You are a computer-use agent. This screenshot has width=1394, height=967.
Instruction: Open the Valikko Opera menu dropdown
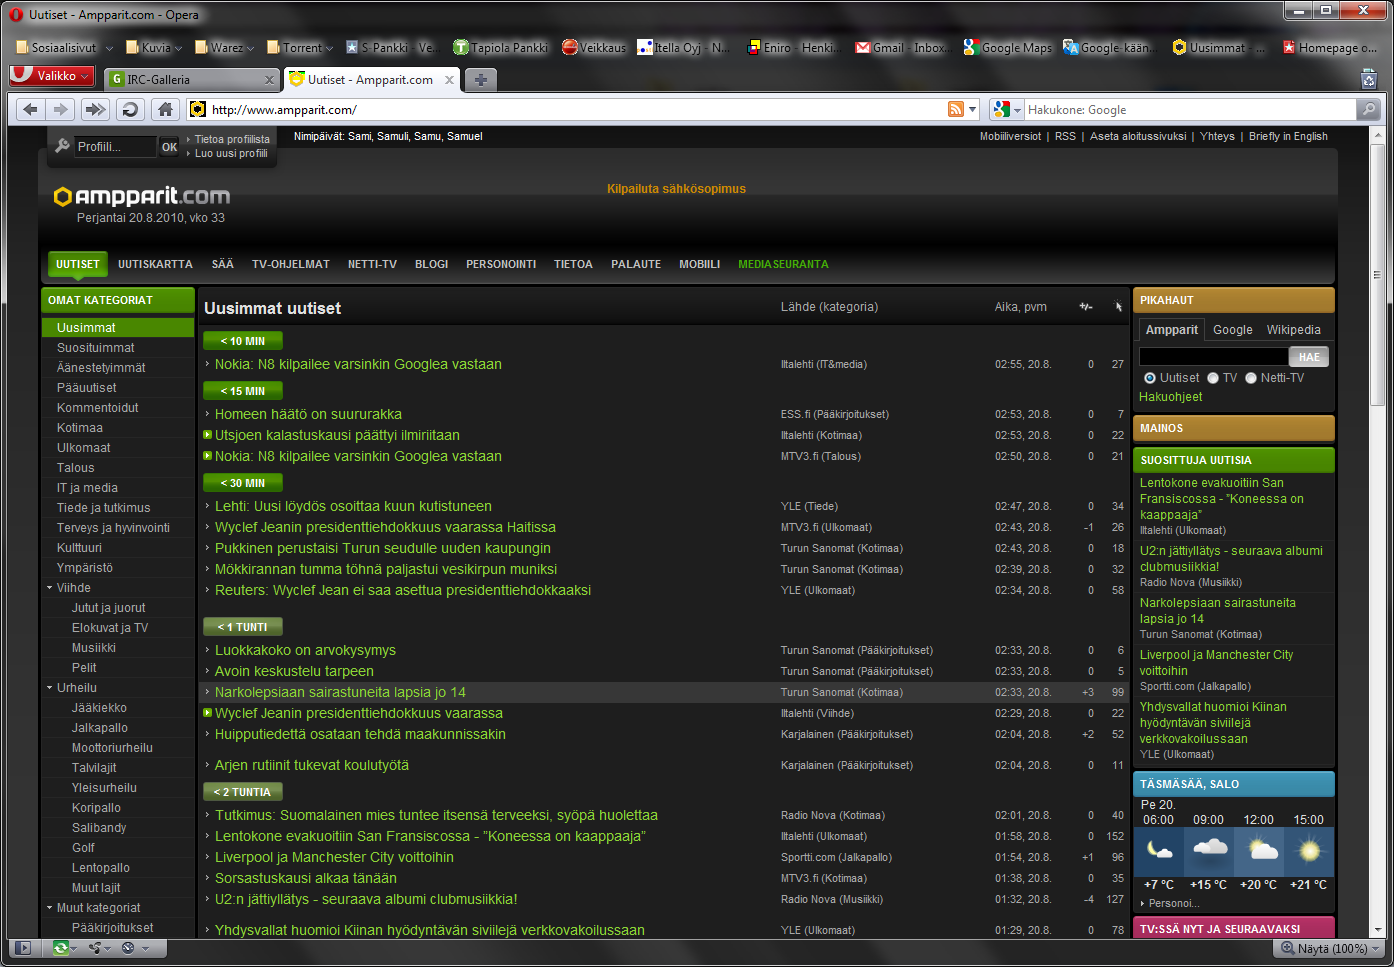(x=52, y=76)
